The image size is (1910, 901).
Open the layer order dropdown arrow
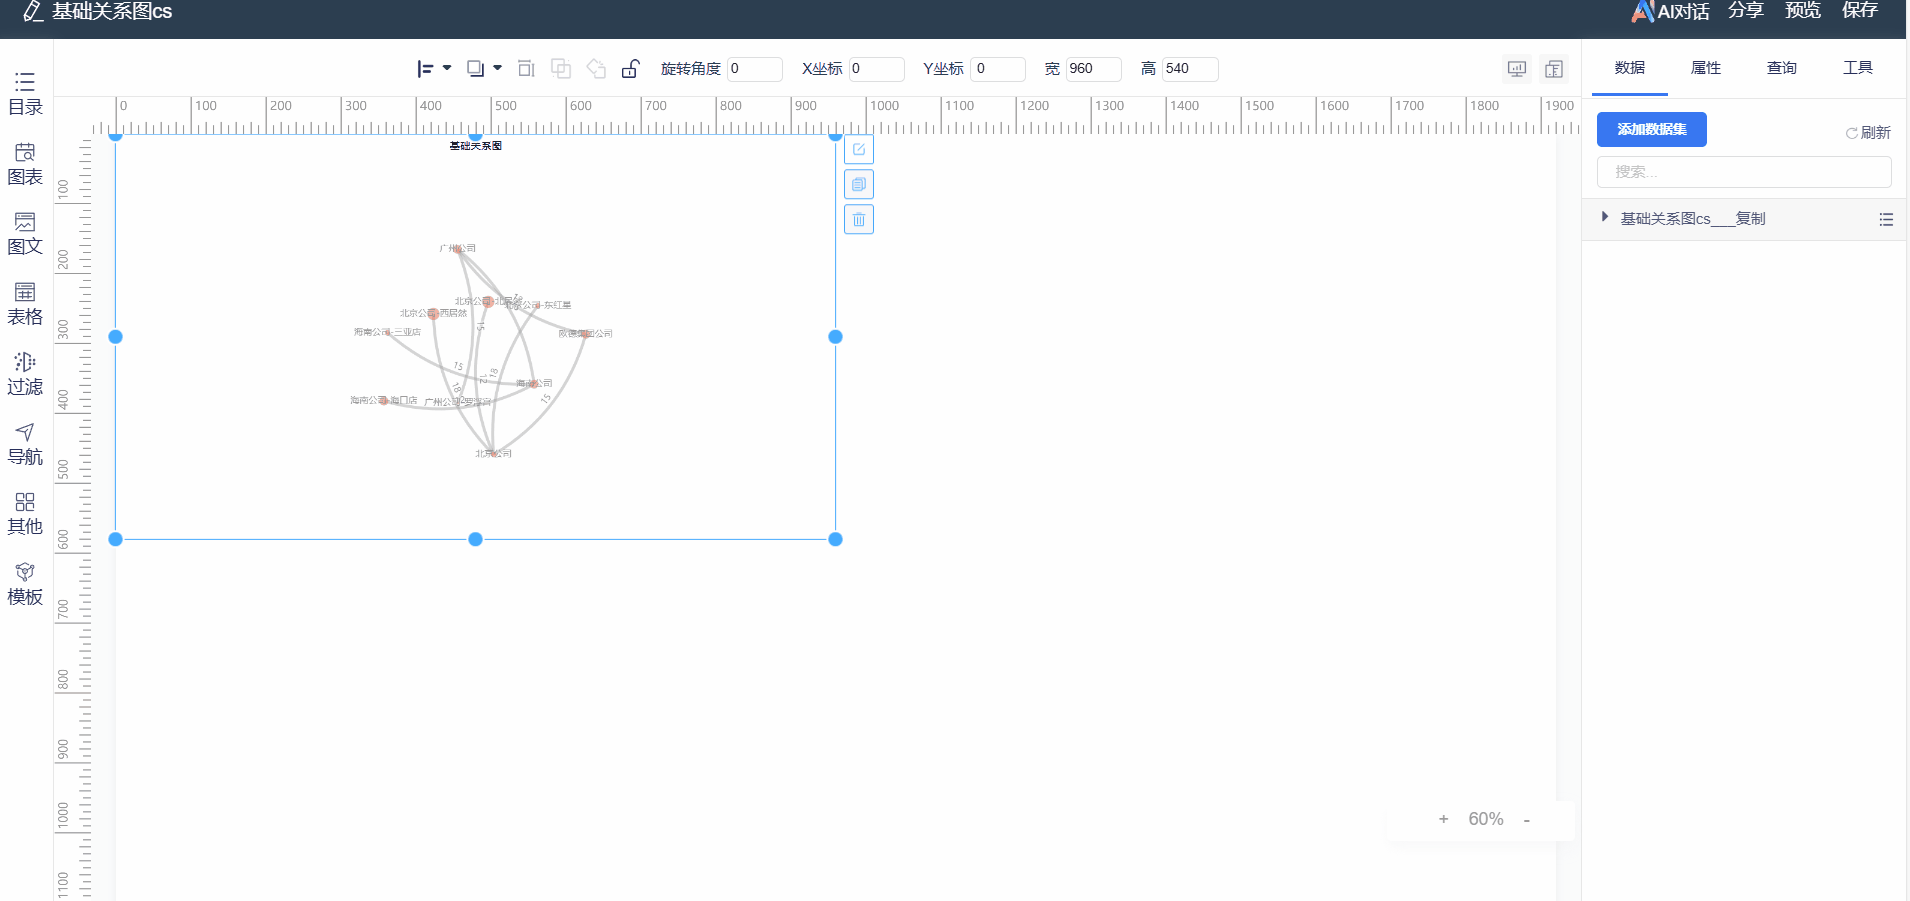497,68
